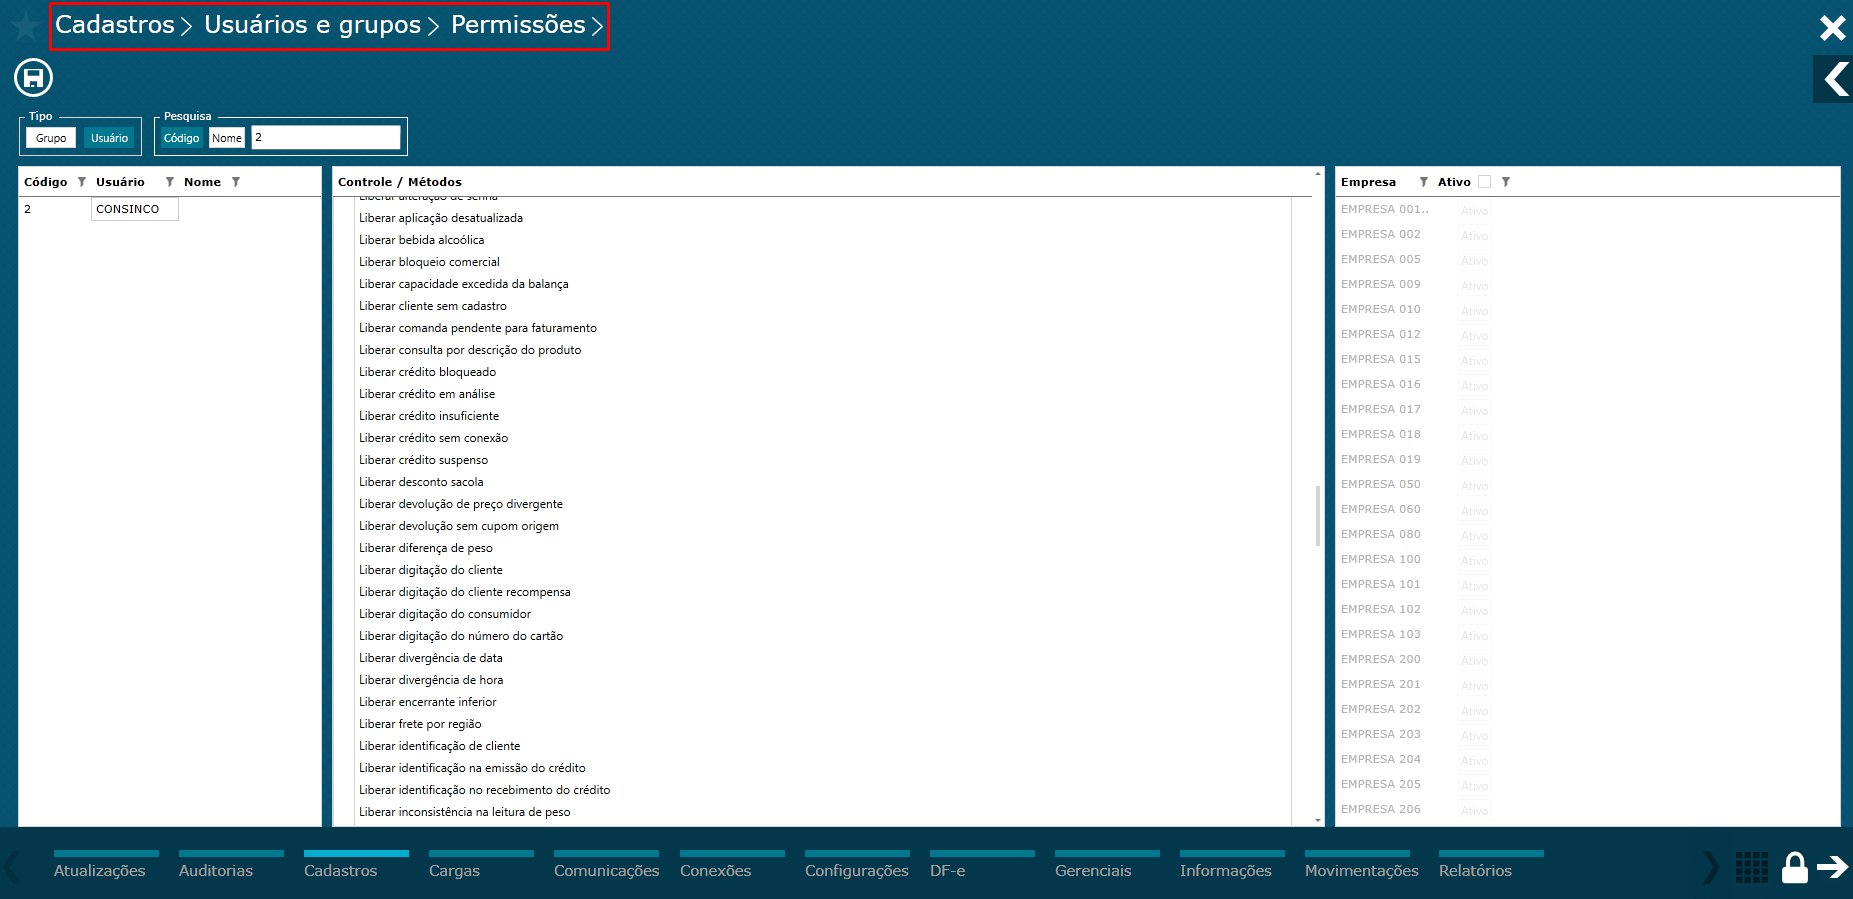Select the CONSINCO user cell
The image size is (1853, 899).
134,209
